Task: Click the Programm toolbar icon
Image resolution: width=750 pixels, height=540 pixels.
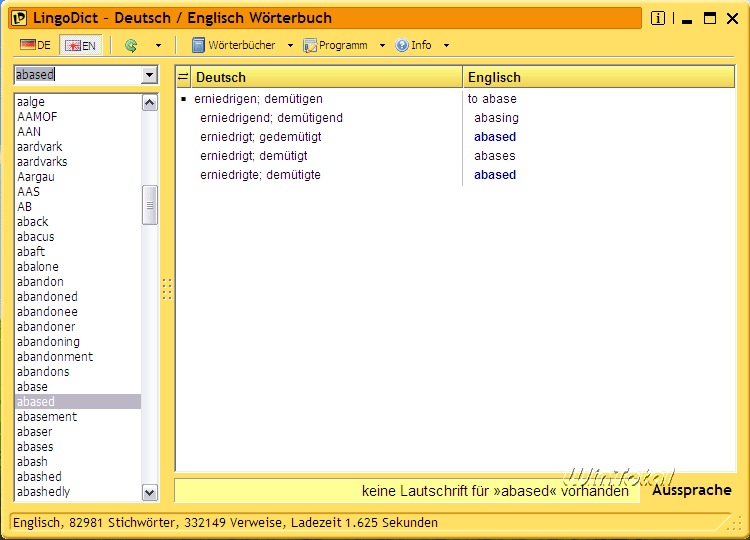Action: point(310,45)
